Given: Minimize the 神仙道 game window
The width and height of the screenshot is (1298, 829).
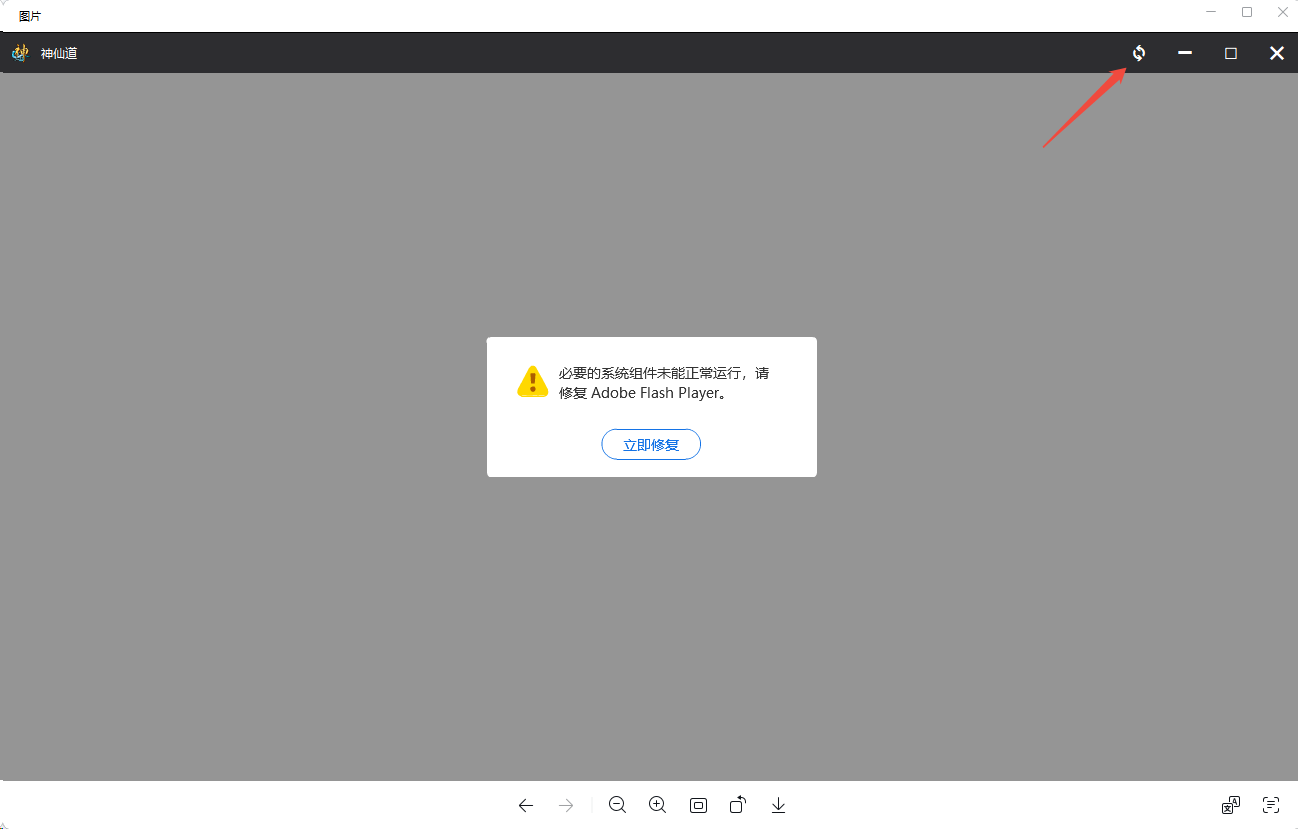Looking at the screenshot, I should click(1185, 53).
